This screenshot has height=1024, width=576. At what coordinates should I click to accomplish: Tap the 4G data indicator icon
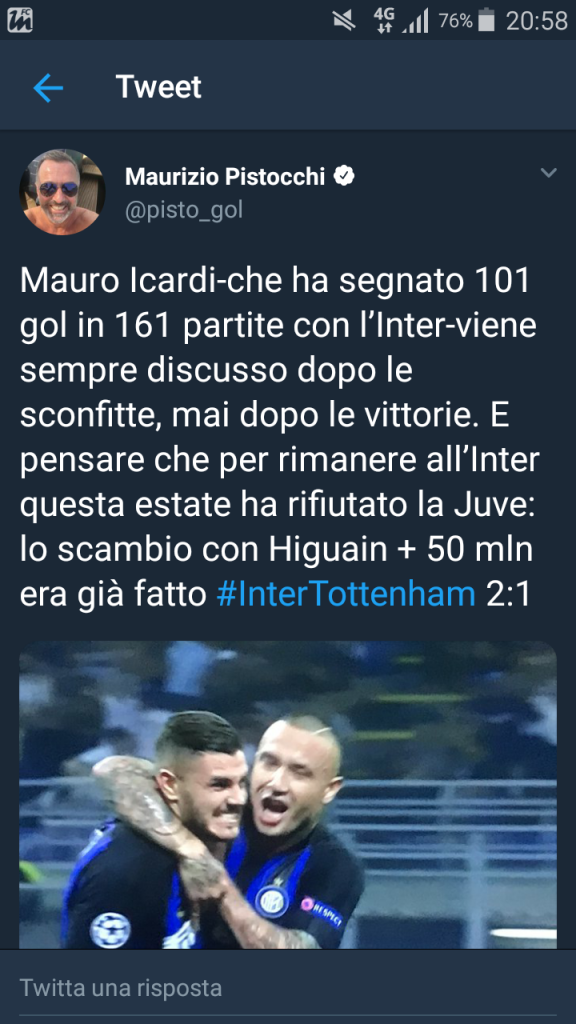[x=384, y=21]
